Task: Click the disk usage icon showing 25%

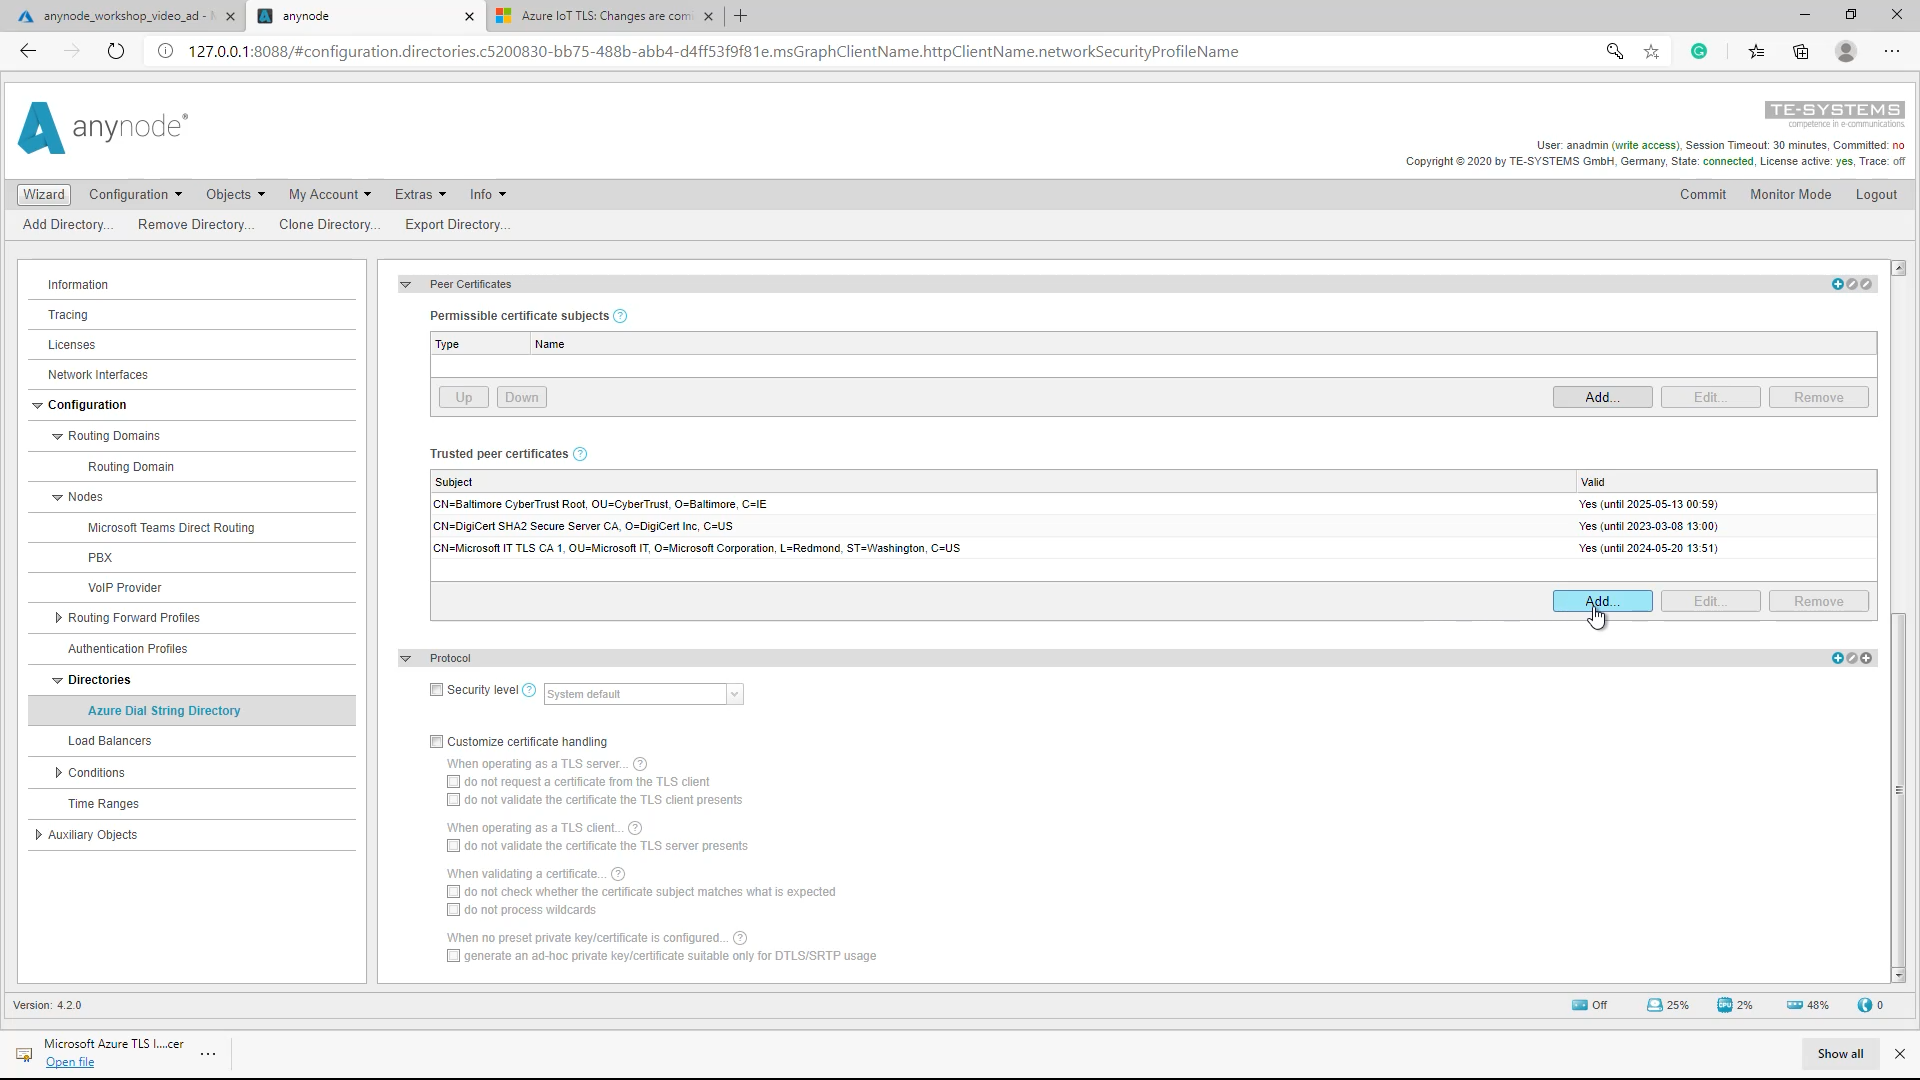Action: 1654,1006
